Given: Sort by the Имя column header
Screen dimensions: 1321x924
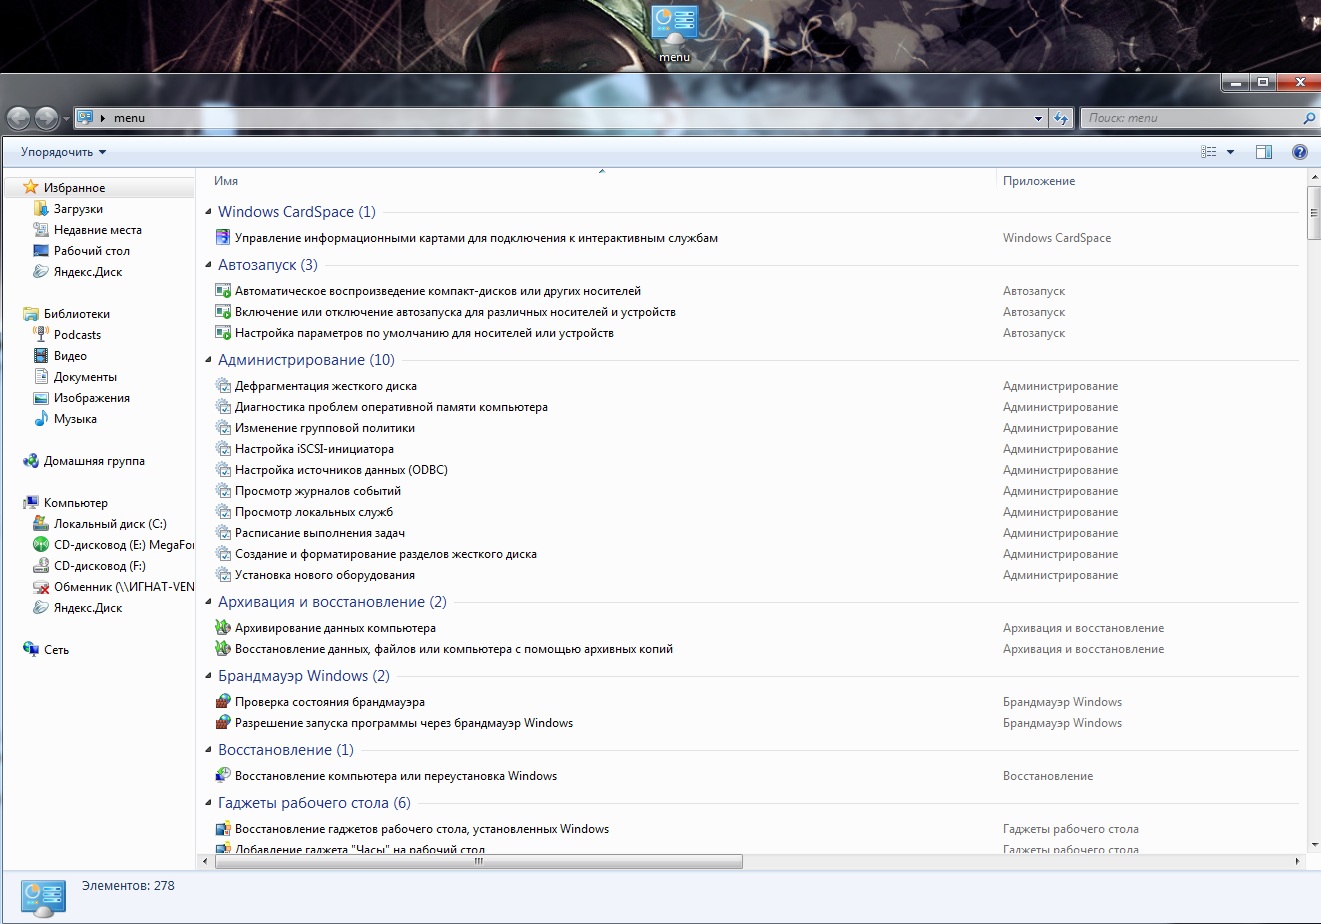Looking at the screenshot, I should 226,181.
